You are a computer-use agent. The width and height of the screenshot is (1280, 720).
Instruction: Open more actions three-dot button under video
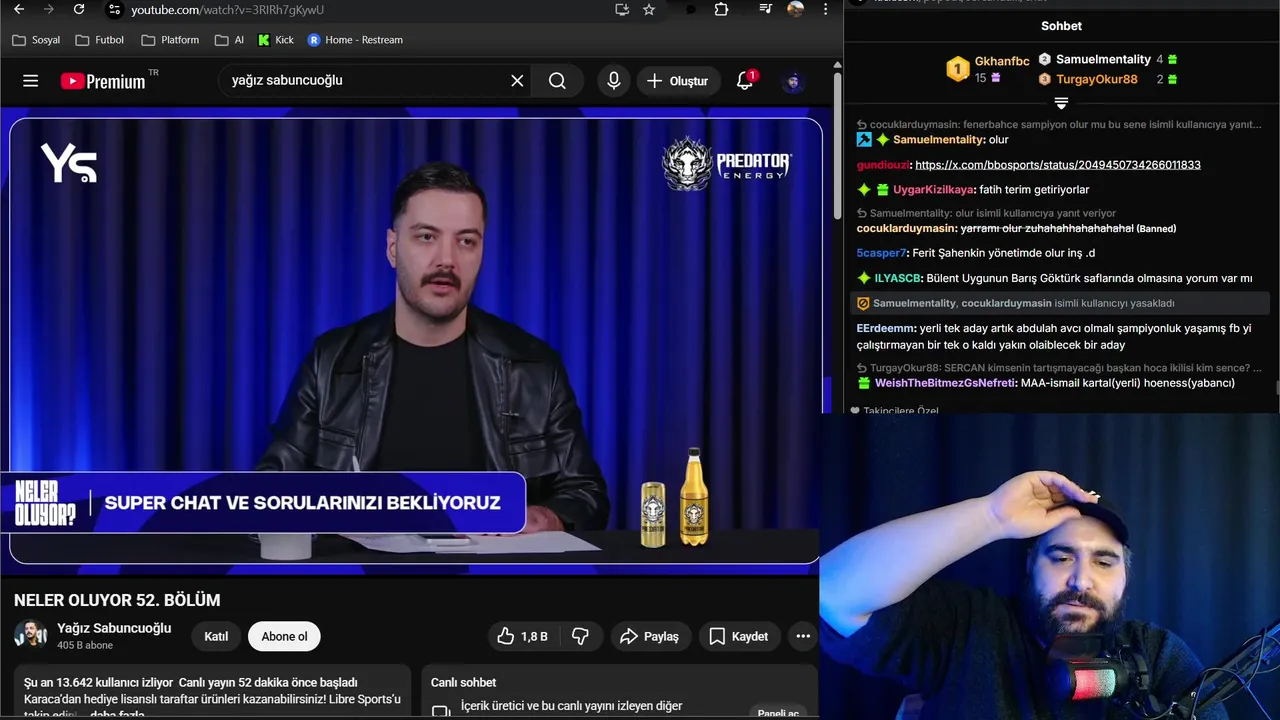tap(803, 636)
